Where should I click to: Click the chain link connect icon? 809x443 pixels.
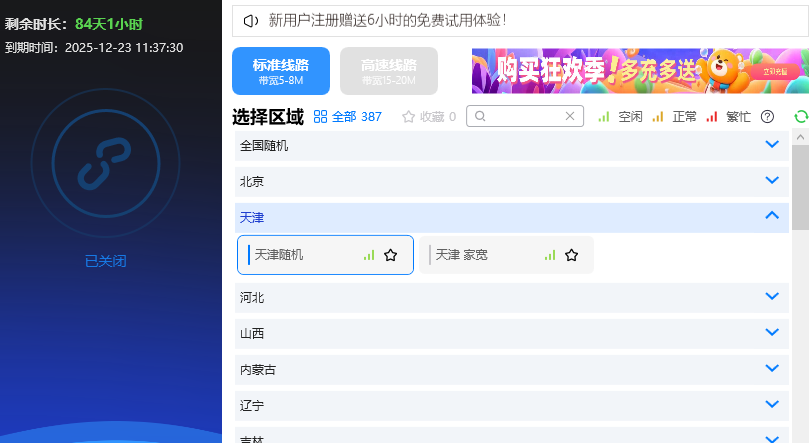coord(105,165)
